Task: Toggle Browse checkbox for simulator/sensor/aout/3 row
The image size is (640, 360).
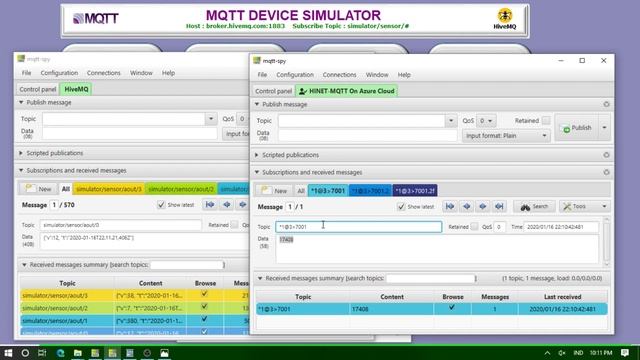Action: point(204,294)
